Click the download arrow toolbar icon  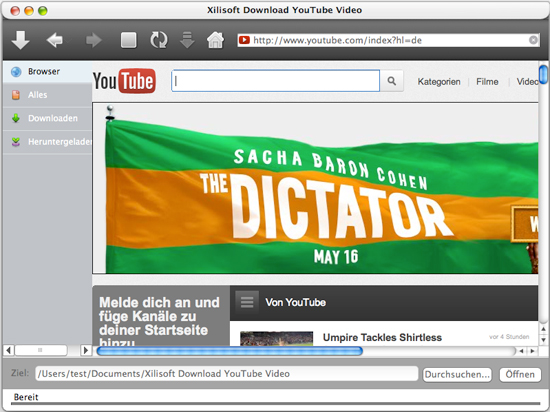pos(20,40)
